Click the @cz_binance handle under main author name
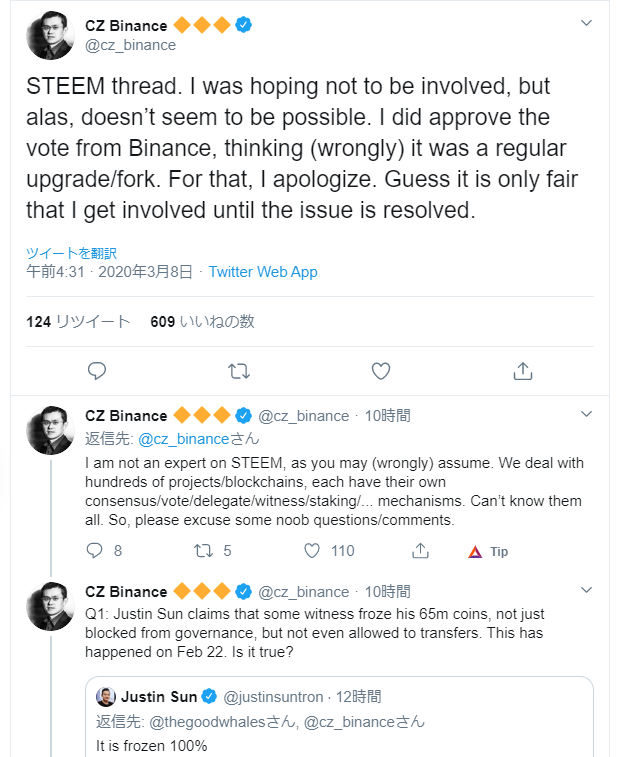Viewport: 624px width, 757px height. (130, 45)
